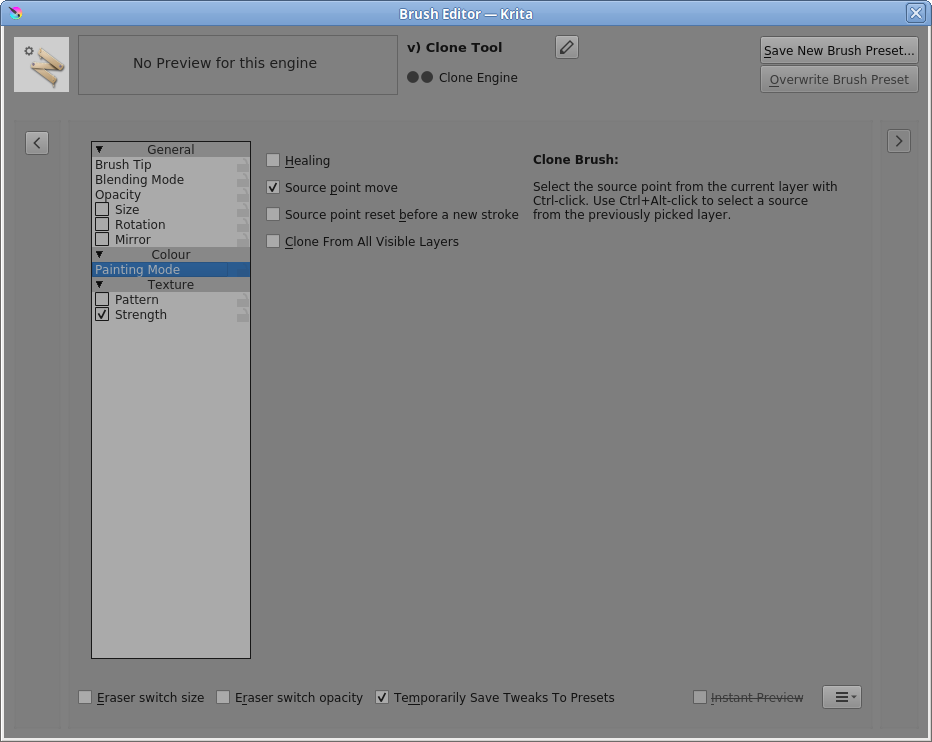Click the right arrow to show the scratchpad
The image size is (932, 742).
coord(898,140)
